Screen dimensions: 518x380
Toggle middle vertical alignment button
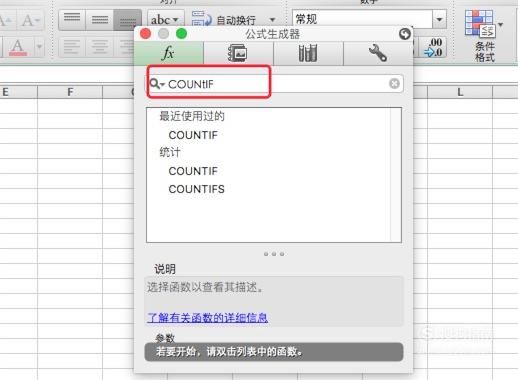(100, 20)
